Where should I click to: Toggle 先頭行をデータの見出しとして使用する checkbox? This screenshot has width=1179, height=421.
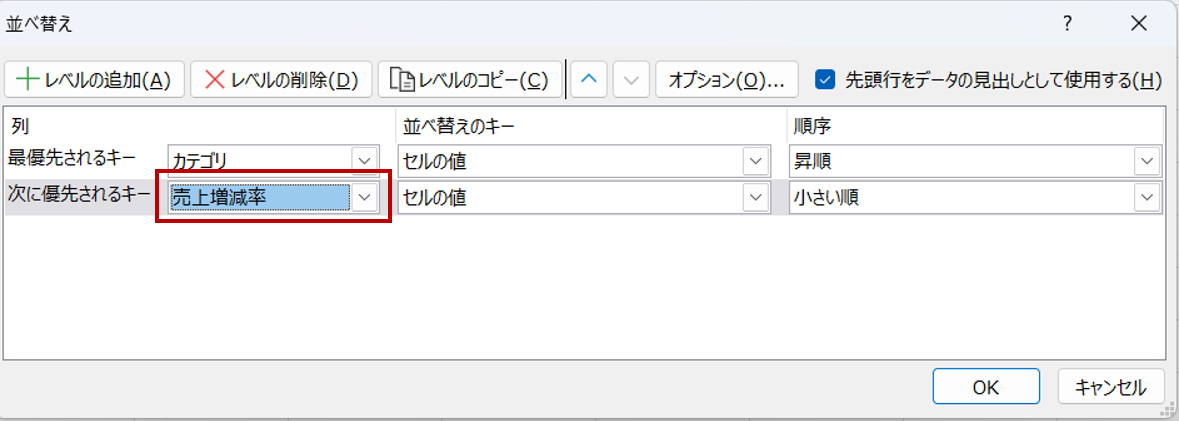[826, 80]
